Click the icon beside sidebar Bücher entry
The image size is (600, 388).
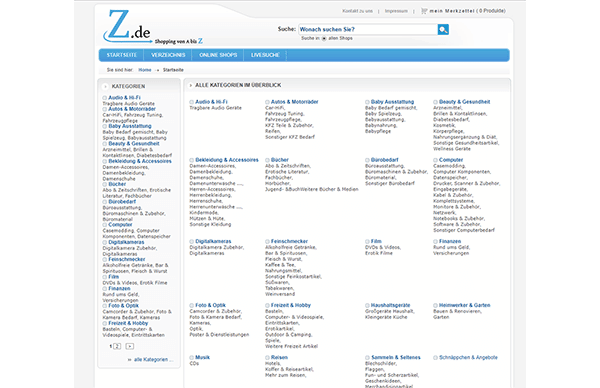(x=104, y=184)
